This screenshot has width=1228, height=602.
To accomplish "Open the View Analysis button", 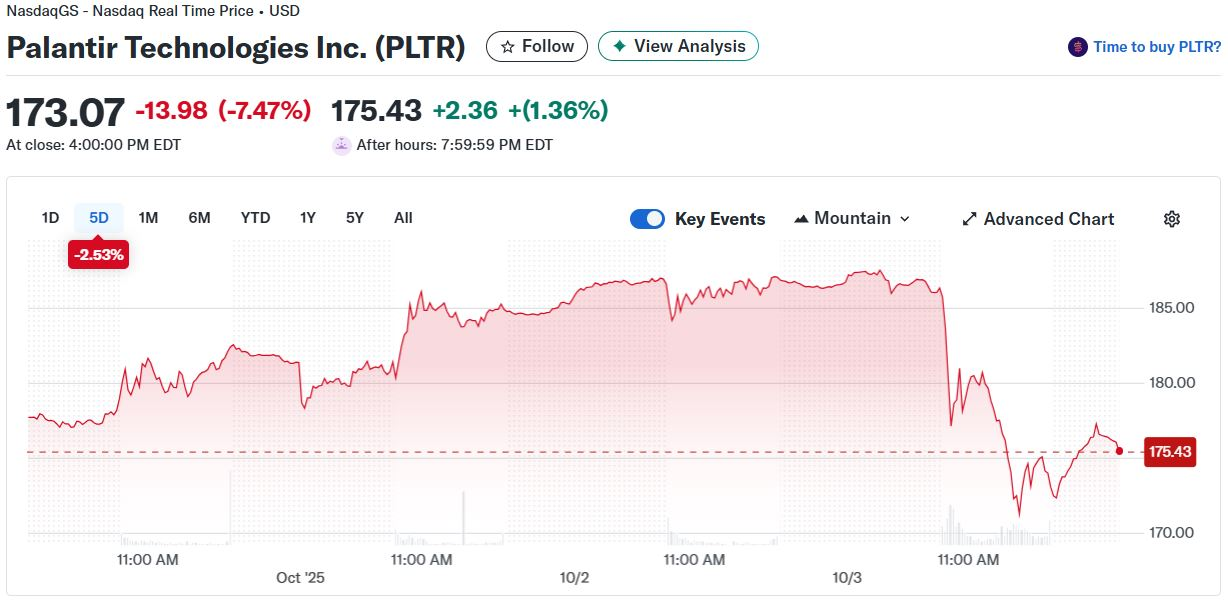I will coord(678,47).
